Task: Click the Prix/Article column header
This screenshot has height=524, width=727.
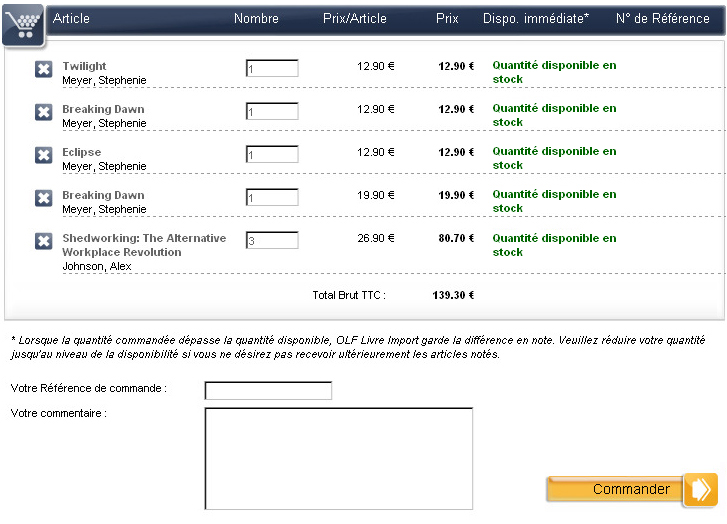Action: tap(355, 19)
